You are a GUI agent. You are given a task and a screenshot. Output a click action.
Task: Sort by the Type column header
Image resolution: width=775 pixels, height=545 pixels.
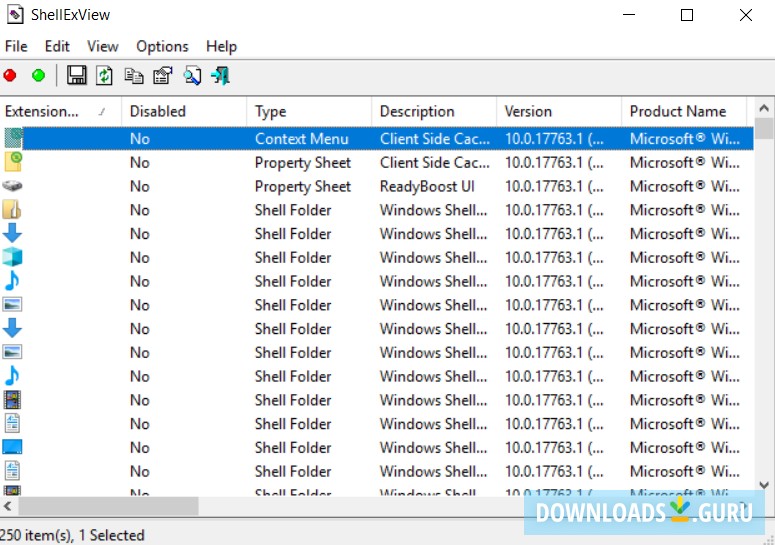(309, 112)
